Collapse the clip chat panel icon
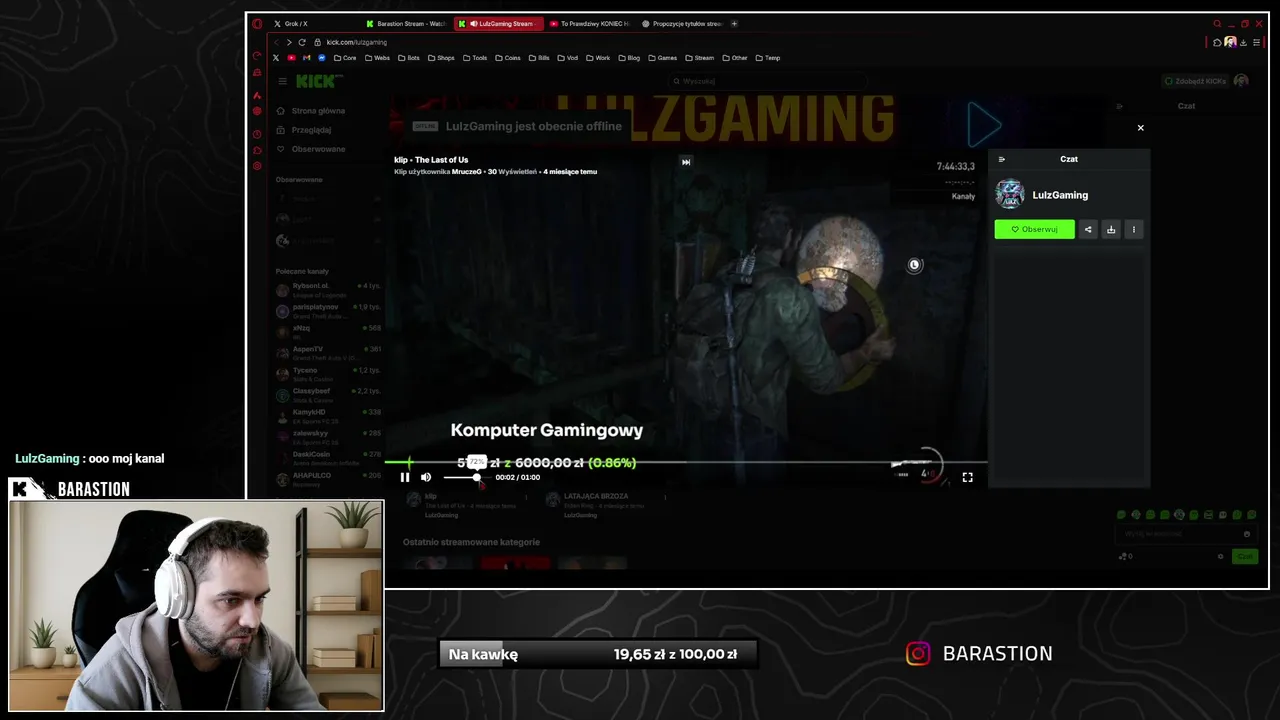The height and width of the screenshot is (720, 1280). pyautogui.click(x=1002, y=159)
